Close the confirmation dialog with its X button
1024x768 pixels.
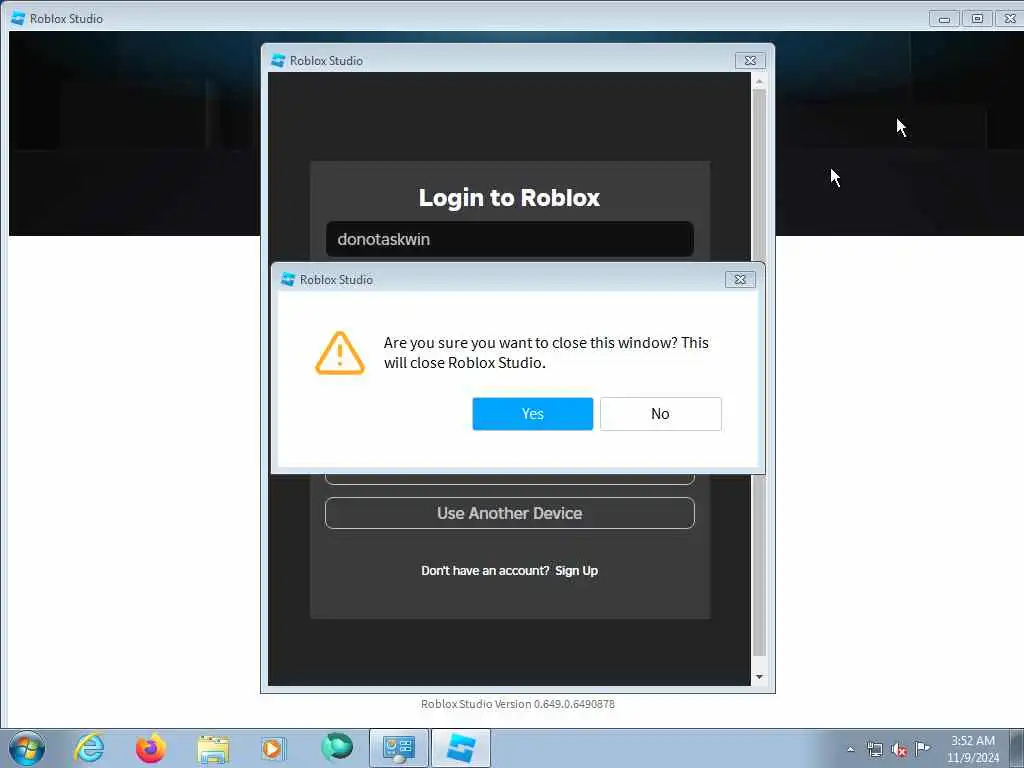740,280
